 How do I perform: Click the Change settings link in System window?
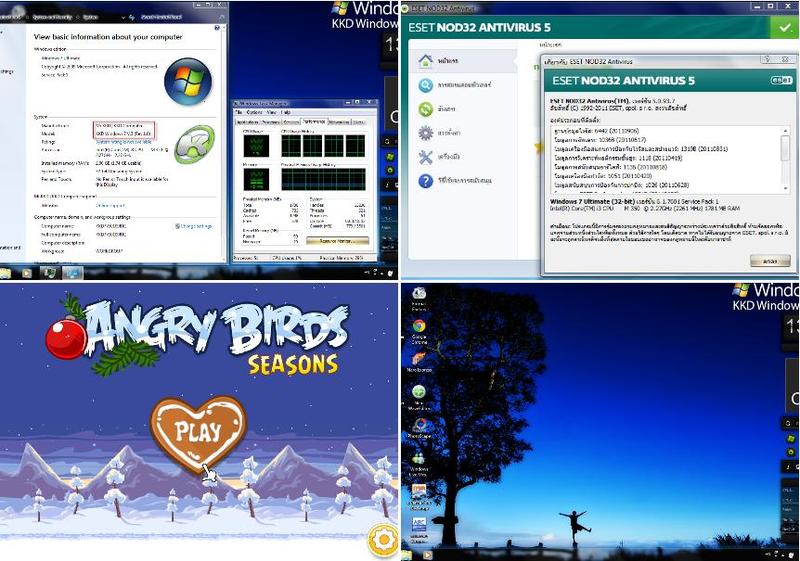[x=194, y=226]
